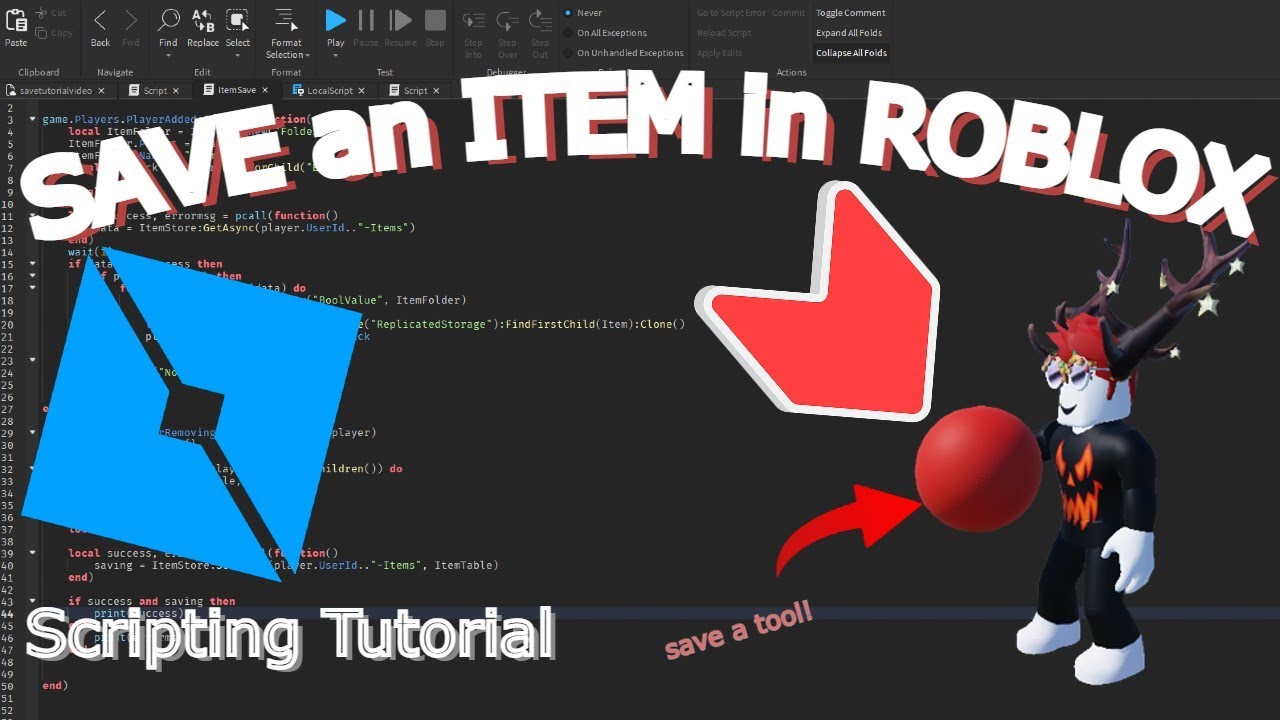
Task: Switch to the ItemSave tab
Action: [x=238, y=90]
